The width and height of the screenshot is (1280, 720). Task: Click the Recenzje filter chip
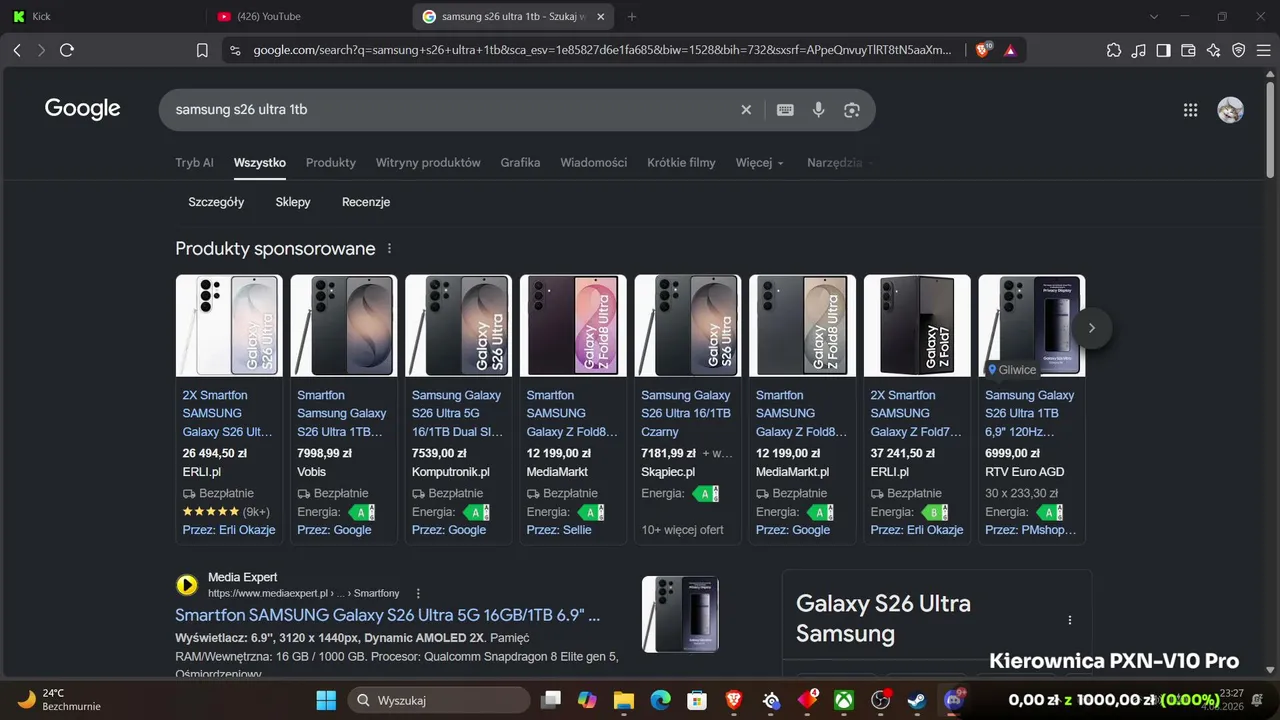pyautogui.click(x=366, y=202)
